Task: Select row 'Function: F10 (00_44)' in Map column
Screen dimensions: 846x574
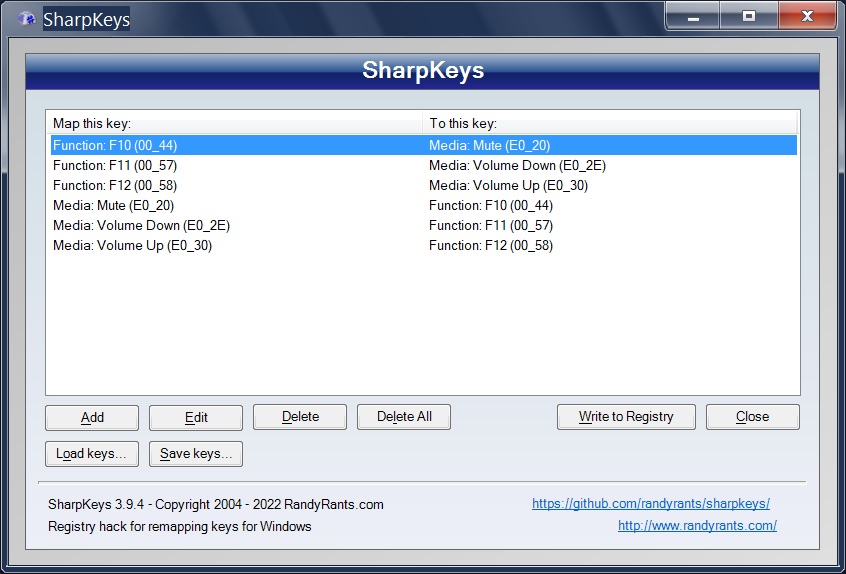Action: point(115,145)
